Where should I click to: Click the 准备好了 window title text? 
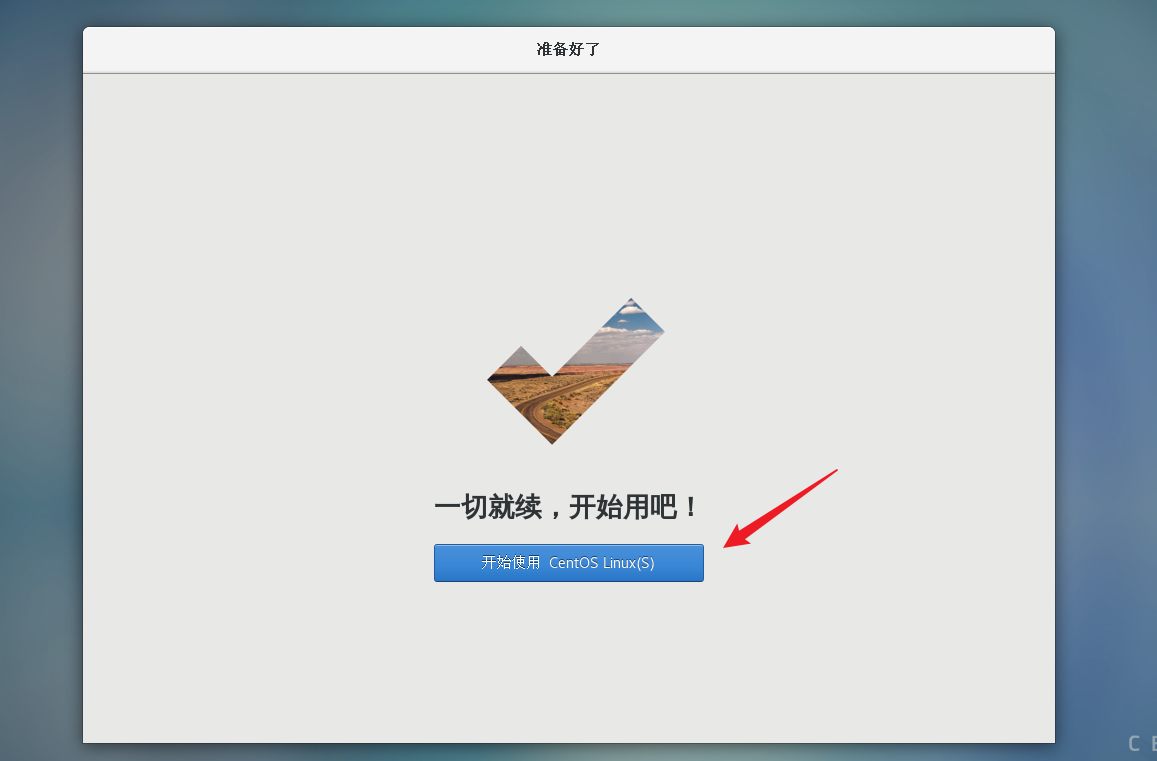(x=568, y=49)
